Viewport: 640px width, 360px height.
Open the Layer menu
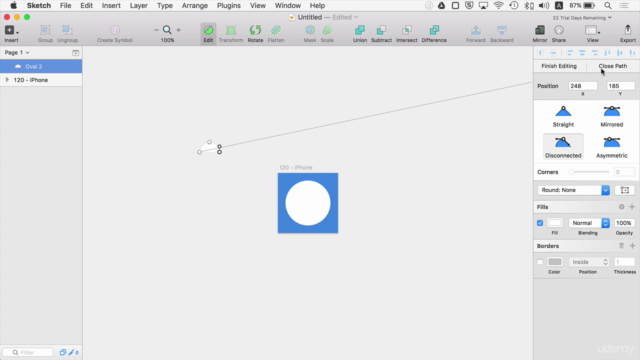[x=139, y=6]
